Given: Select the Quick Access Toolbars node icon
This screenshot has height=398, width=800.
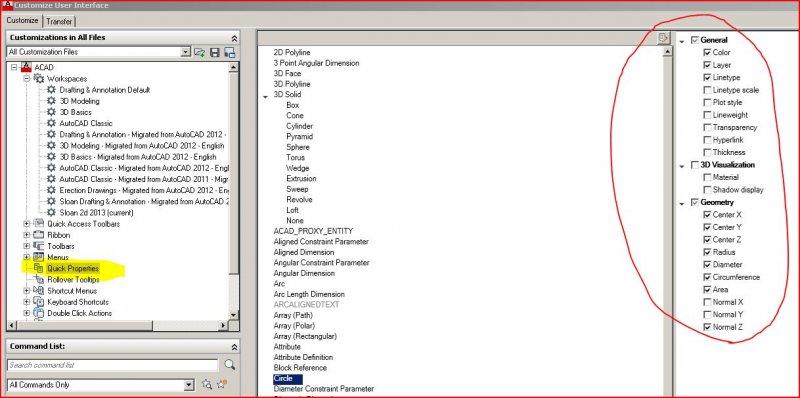Looking at the screenshot, I should [39, 223].
